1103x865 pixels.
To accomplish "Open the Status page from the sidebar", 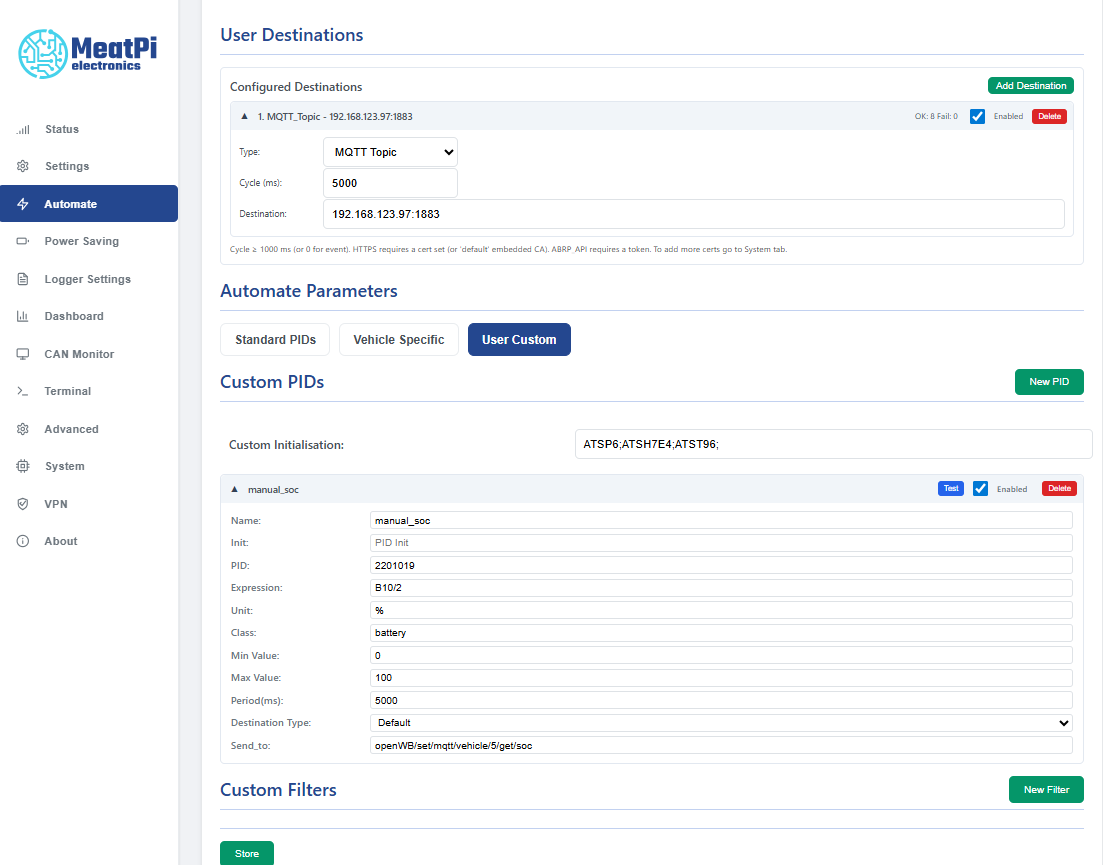I will [x=62, y=128].
